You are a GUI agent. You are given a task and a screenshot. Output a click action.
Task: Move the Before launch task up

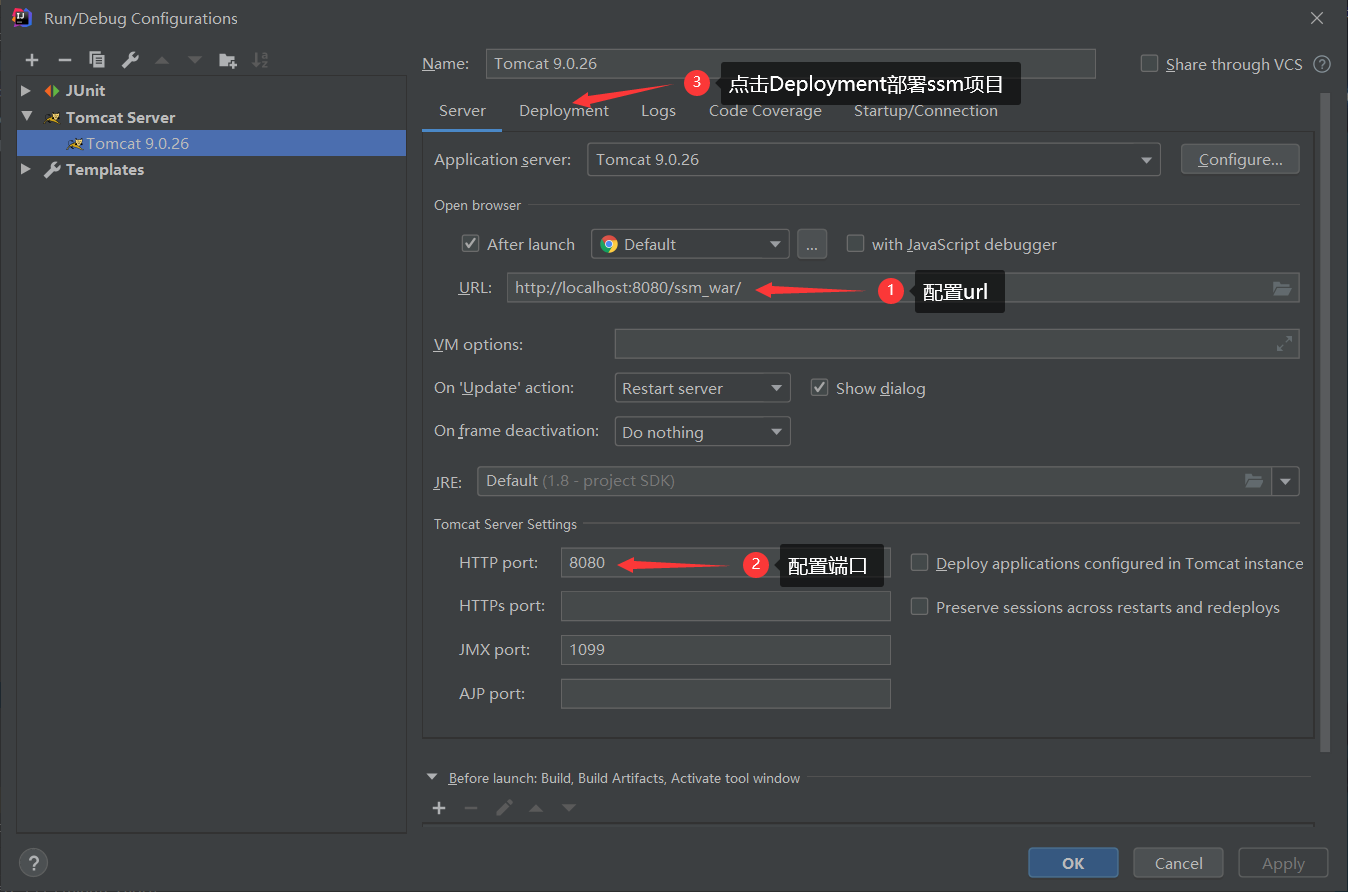tap(536, 807)
